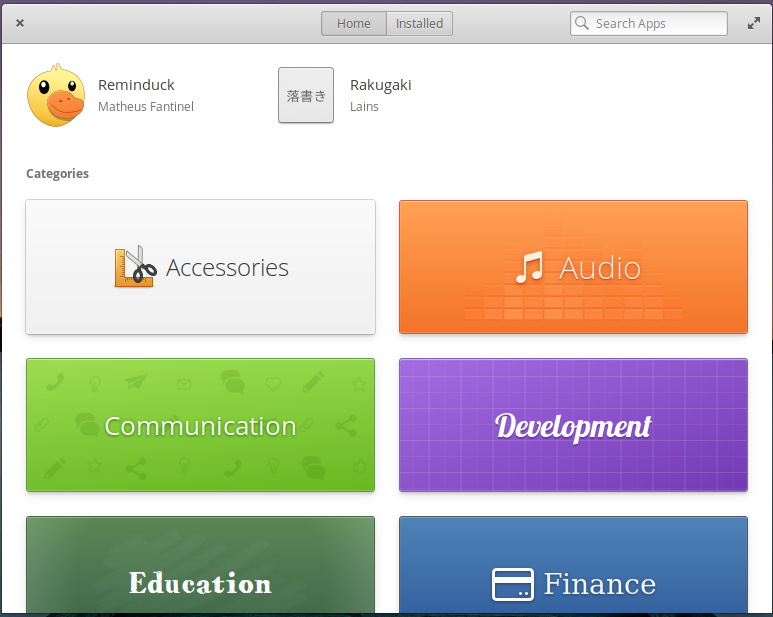This screenshot has width=773, height=617.
Task: Open the Reminduck duck app icon
Action: [56, 95]
